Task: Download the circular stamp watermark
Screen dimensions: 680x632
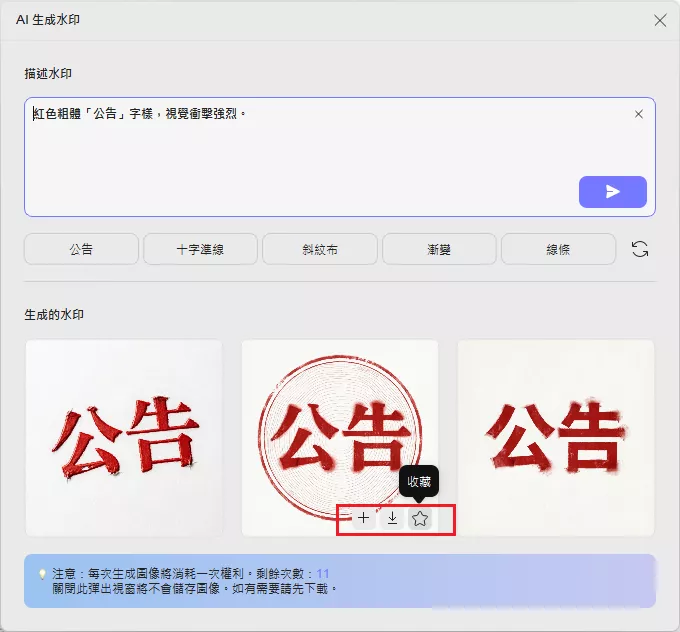Action: tap(392, 518)
